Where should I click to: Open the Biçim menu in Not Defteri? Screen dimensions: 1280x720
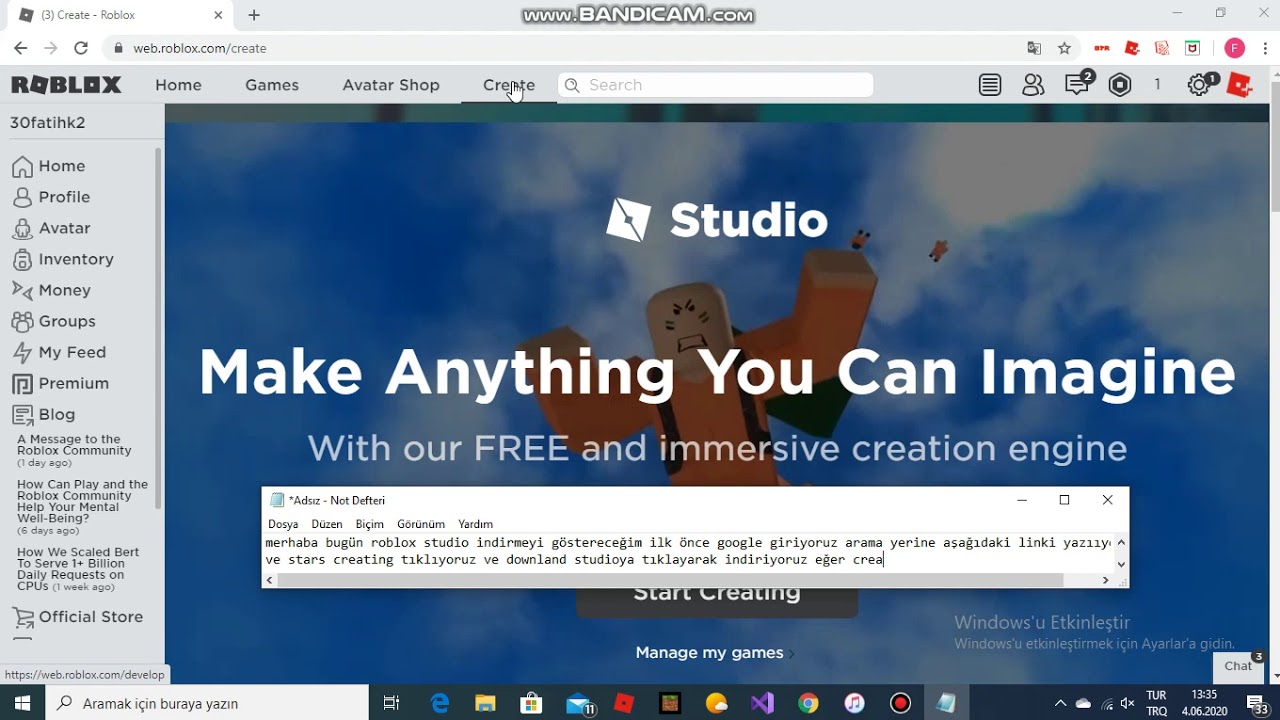(370, 524)
